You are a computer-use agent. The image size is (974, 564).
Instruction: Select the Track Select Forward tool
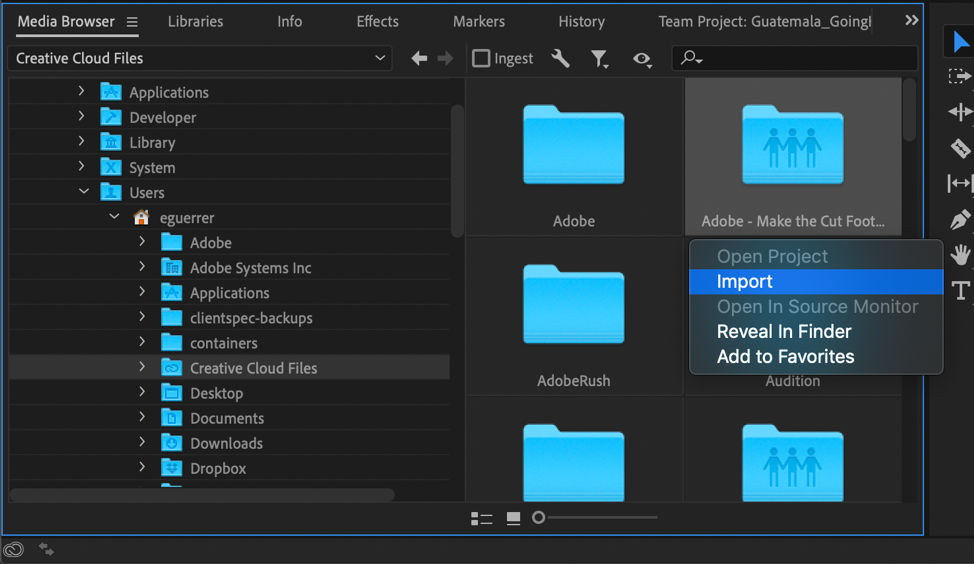click(960, 76)
